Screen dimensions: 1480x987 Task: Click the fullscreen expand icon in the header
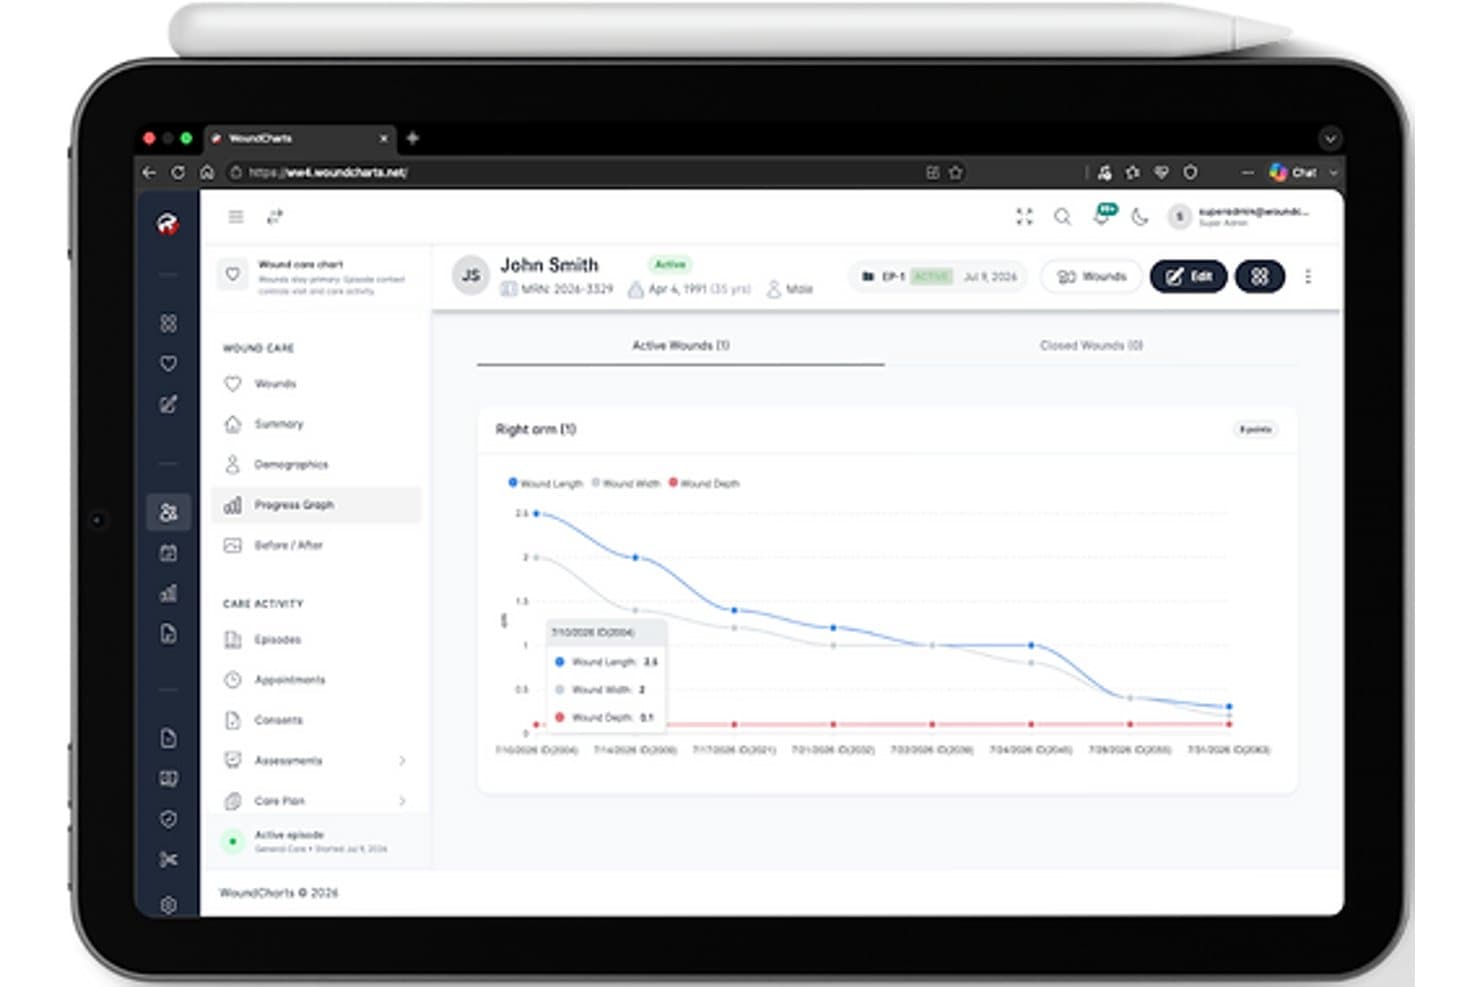click(x=1024, y=217)
